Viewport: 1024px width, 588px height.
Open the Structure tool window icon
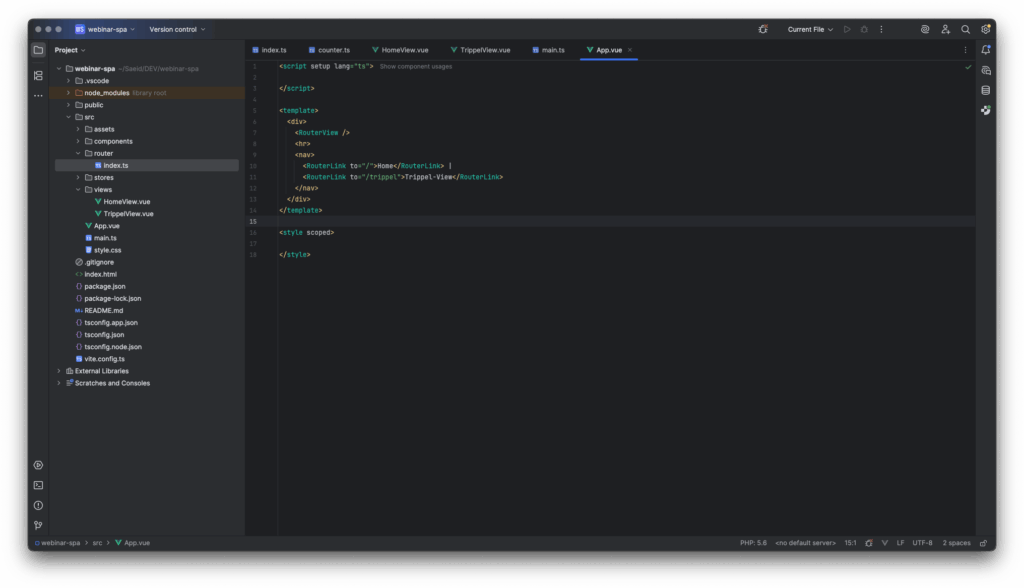click(x=38, y=75)
